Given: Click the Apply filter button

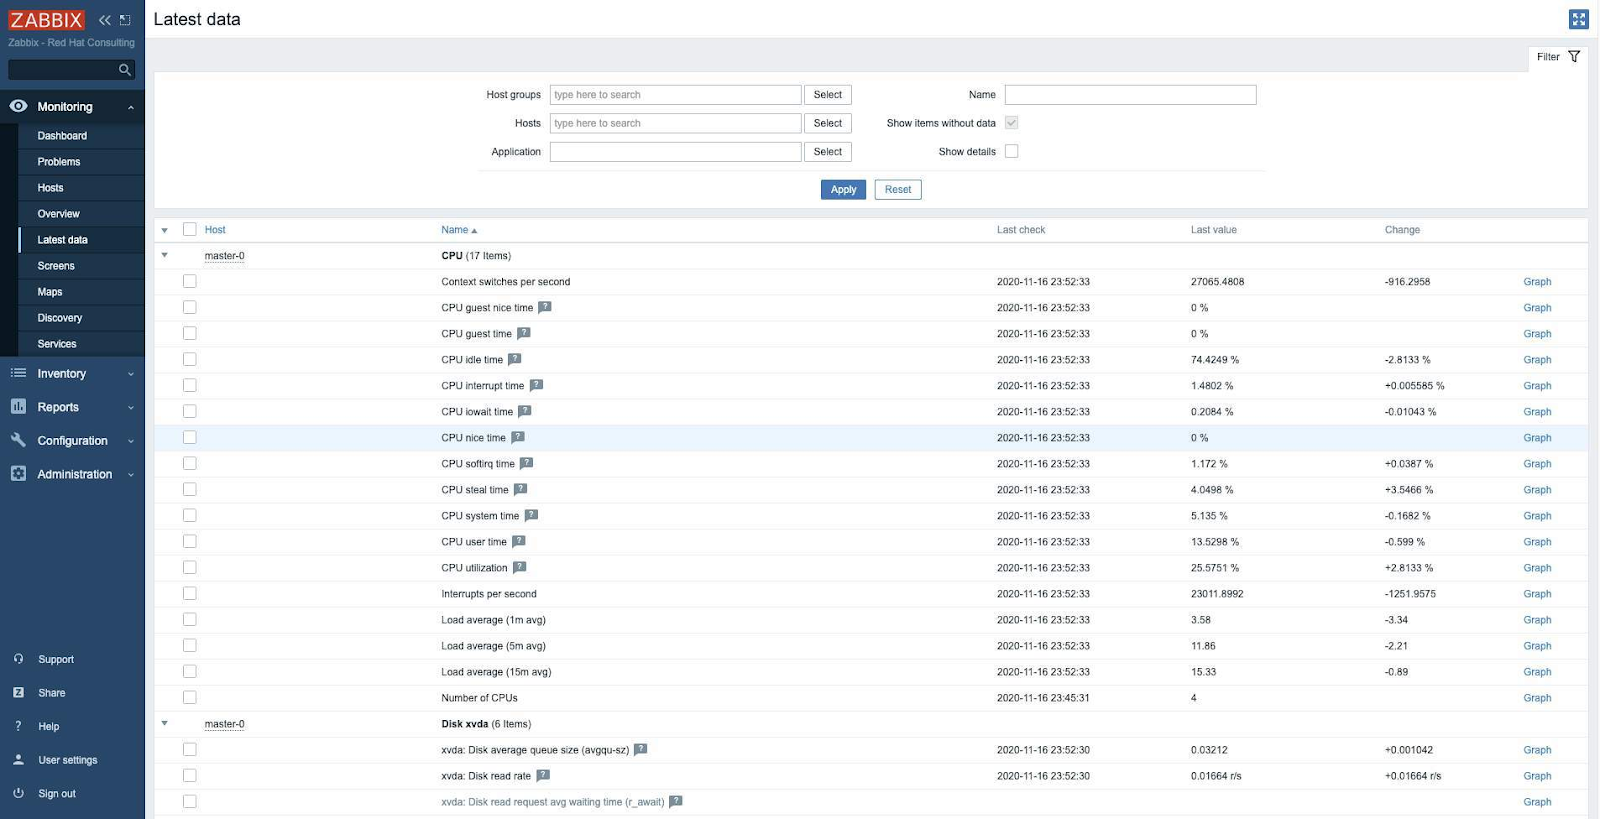Looking at the screenshot, I should [x=843, y=190].
